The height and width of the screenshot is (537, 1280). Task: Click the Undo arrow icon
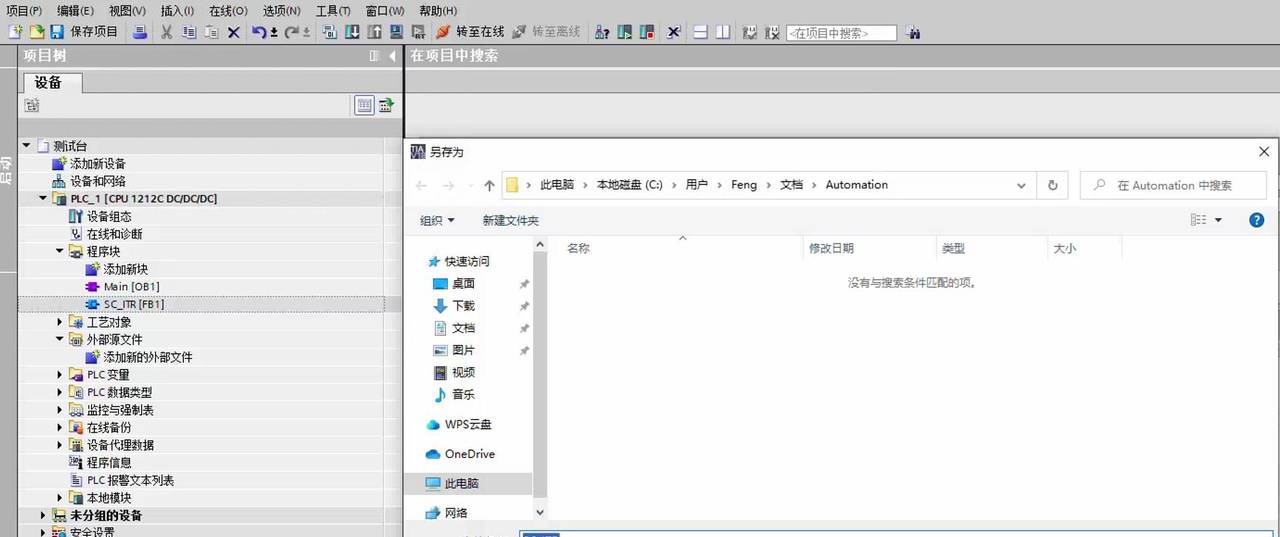coord(261,32)
